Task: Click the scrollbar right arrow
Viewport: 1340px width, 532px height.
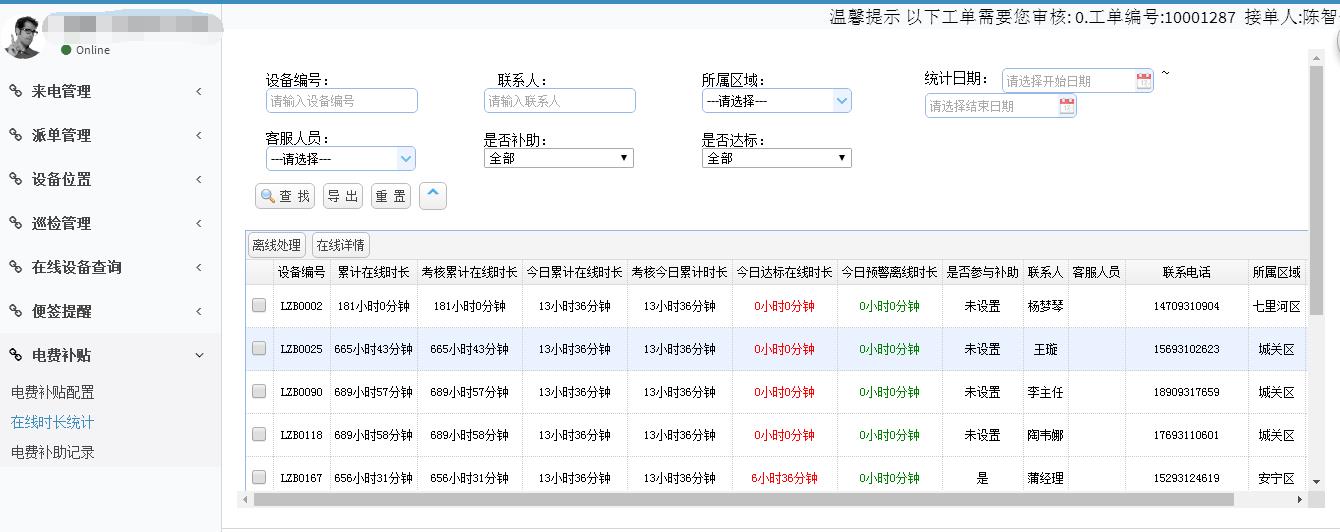Action: tap(1300, 499)
